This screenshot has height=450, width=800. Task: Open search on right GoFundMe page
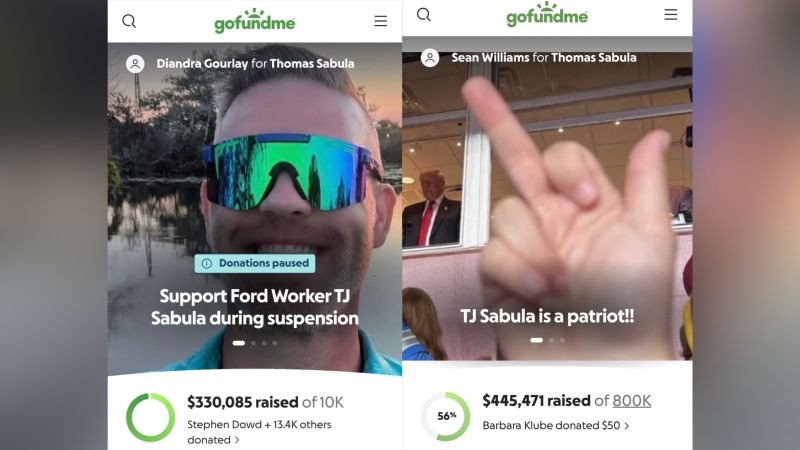[x=424, y=15]
